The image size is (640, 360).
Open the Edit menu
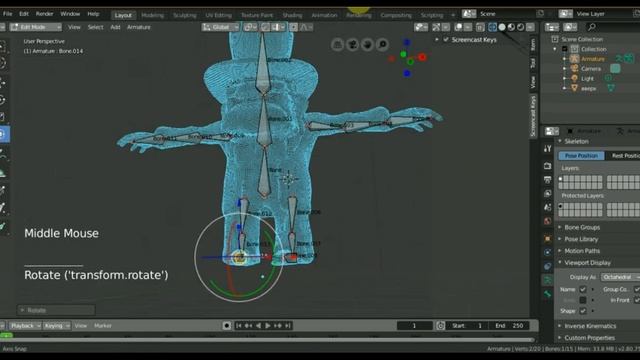24,14
